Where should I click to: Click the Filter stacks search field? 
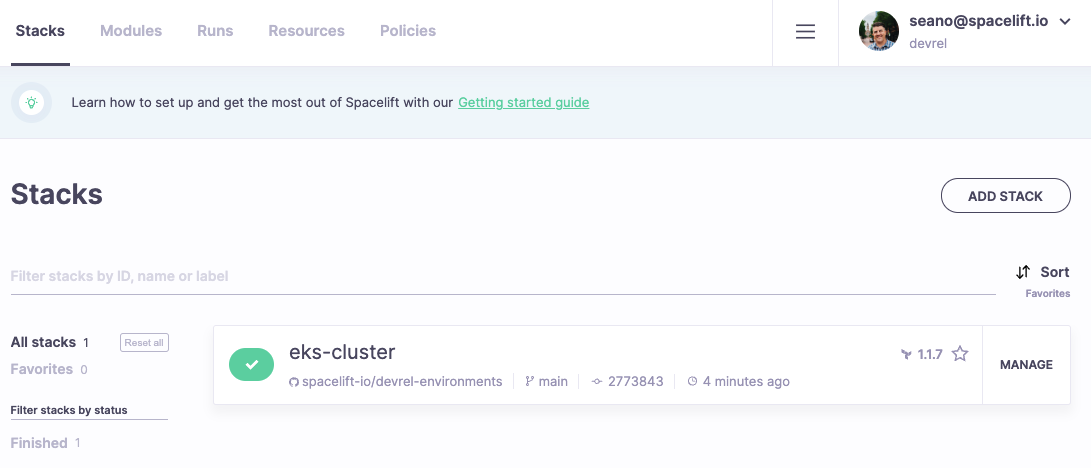coord(500,276)
